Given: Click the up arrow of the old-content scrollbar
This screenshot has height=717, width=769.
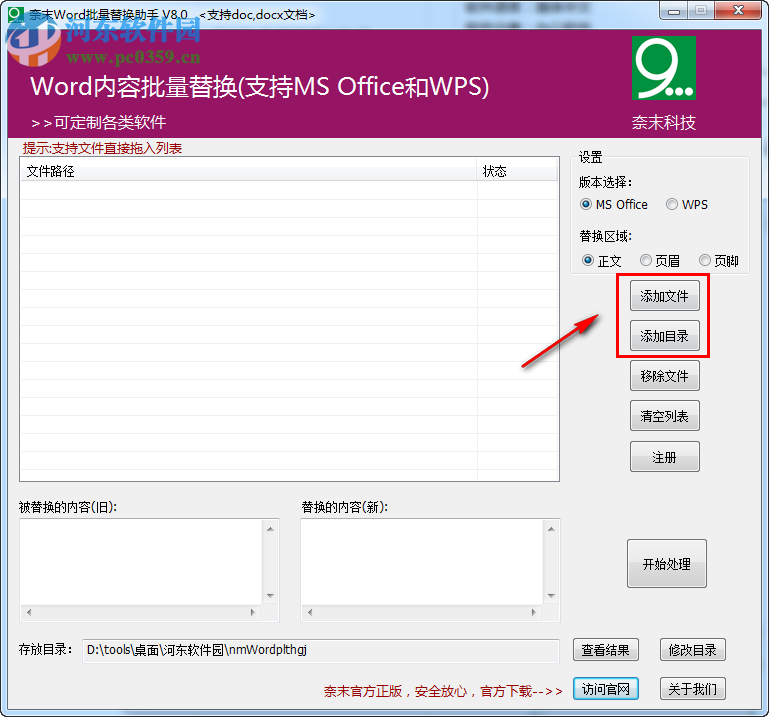Looking at the screenshot, I should [x=270, y=529].
